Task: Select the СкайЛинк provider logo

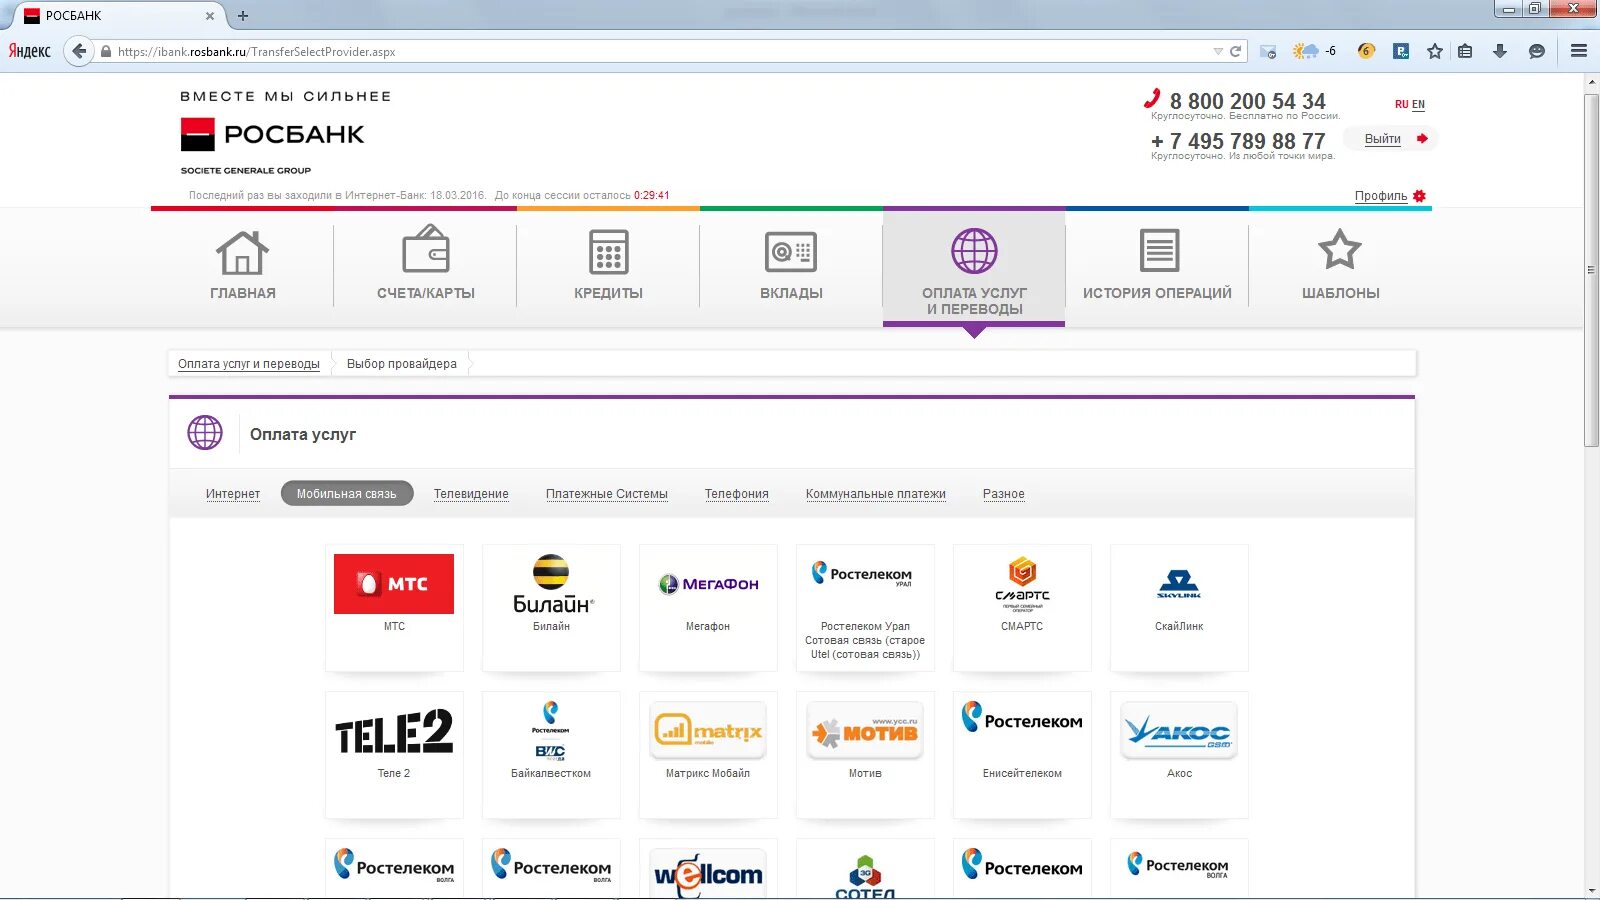Action: (x=1179, y=584)
